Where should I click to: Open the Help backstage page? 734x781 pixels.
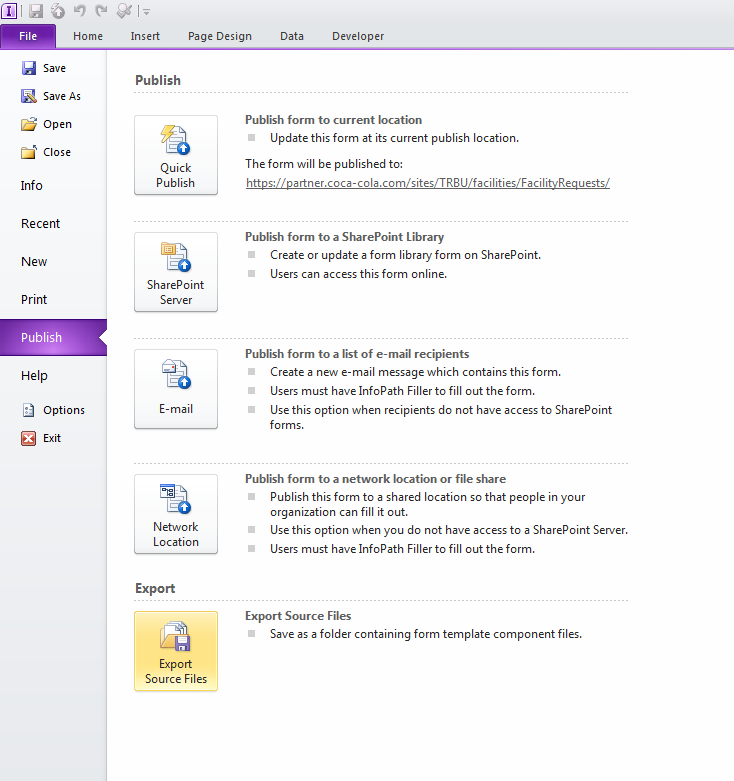pos(53,376)
